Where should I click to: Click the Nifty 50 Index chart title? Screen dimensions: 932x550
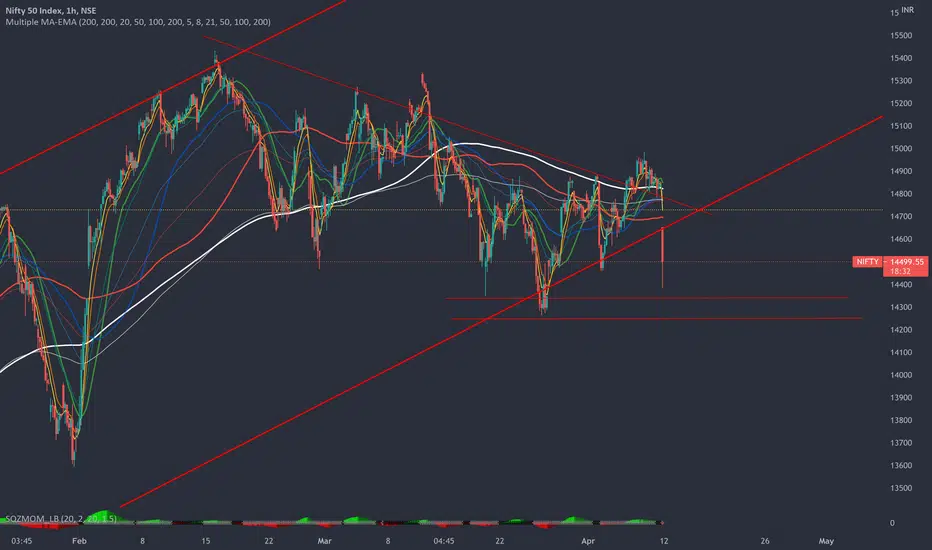coord(51,11)
